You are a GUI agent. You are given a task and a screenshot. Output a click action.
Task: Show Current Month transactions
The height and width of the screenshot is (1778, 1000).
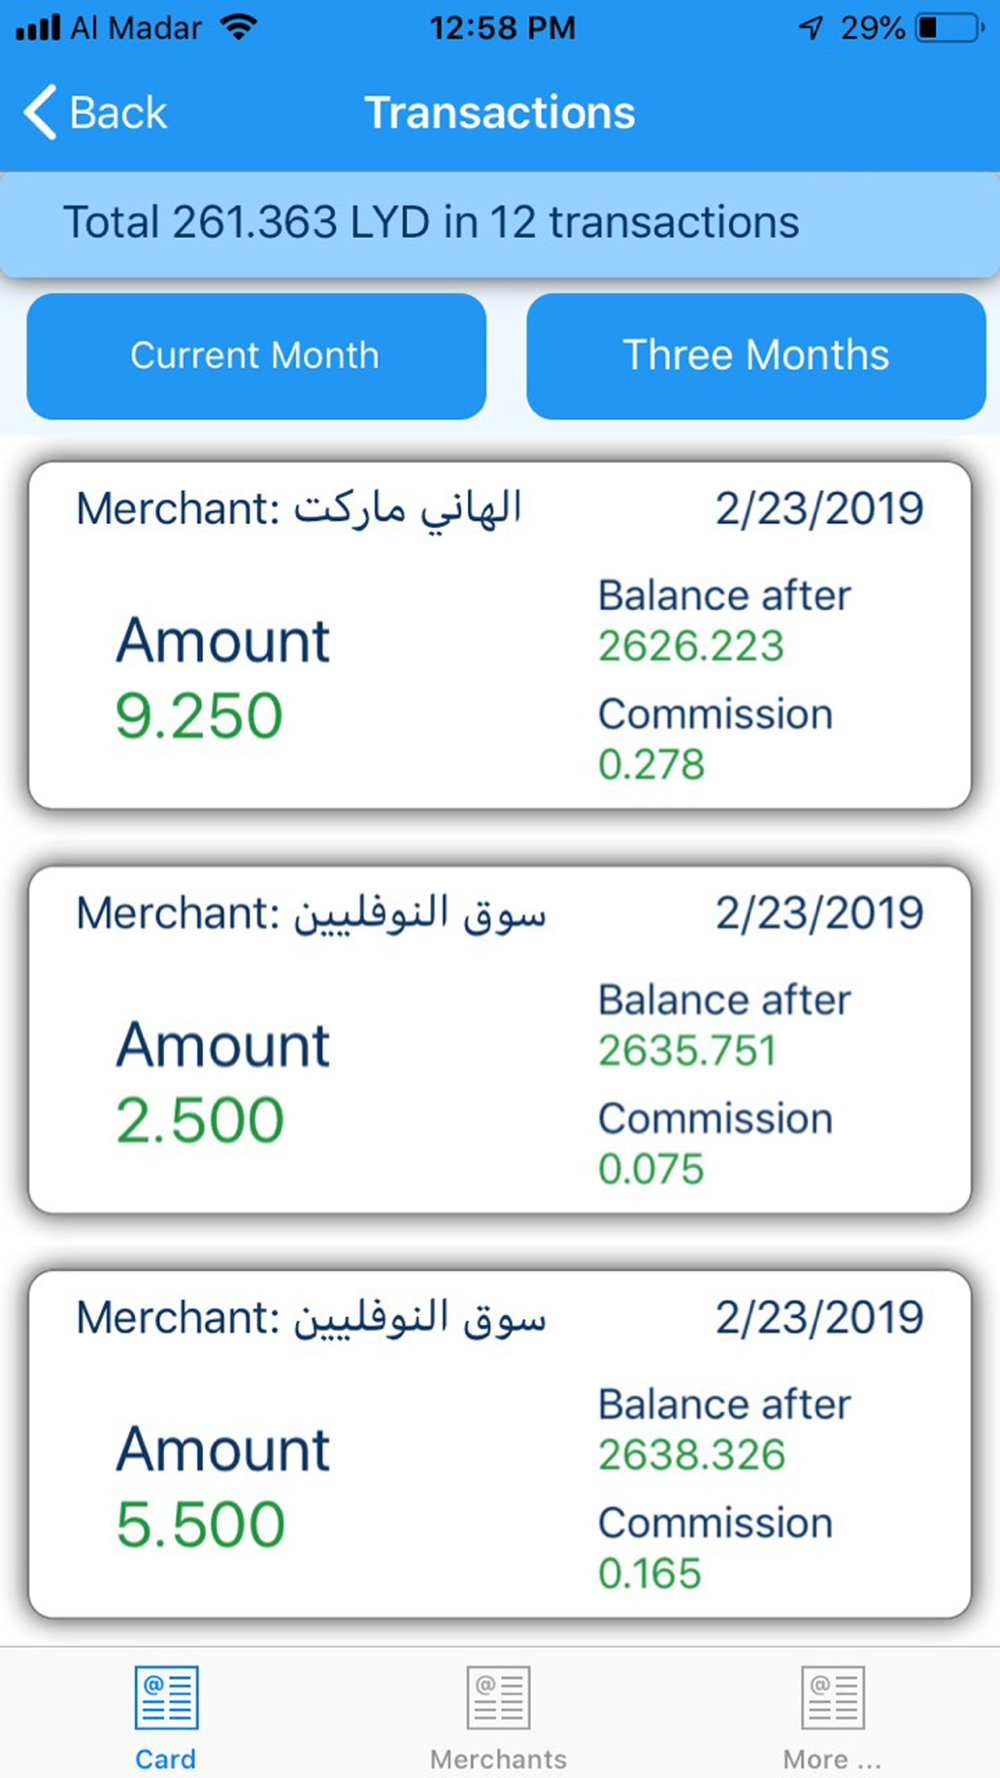pyautogui.click(x=256, y=356)
